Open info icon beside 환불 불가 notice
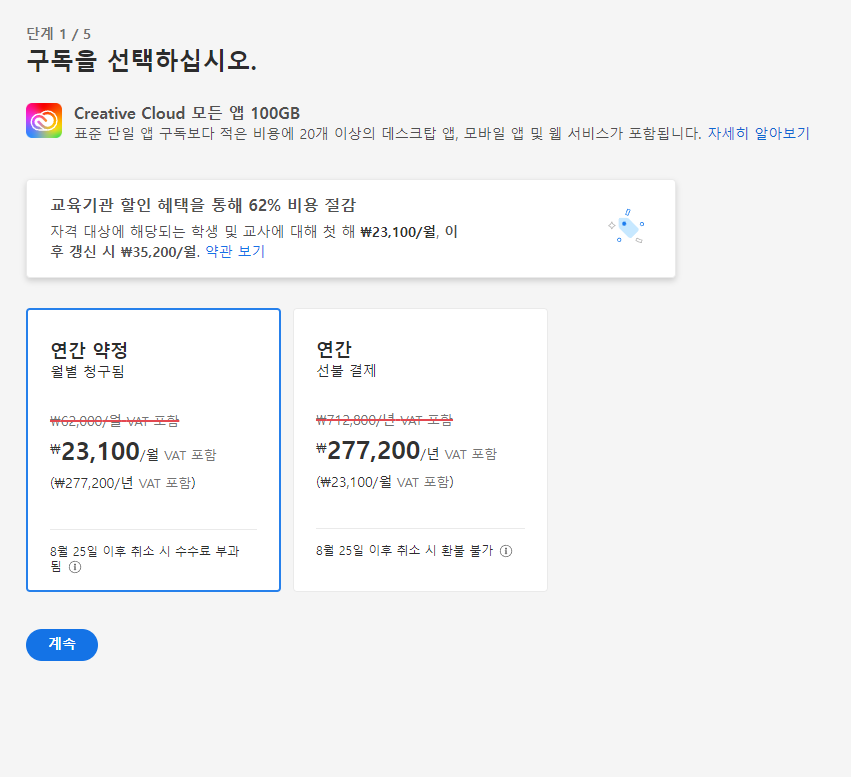 (506, 551)
